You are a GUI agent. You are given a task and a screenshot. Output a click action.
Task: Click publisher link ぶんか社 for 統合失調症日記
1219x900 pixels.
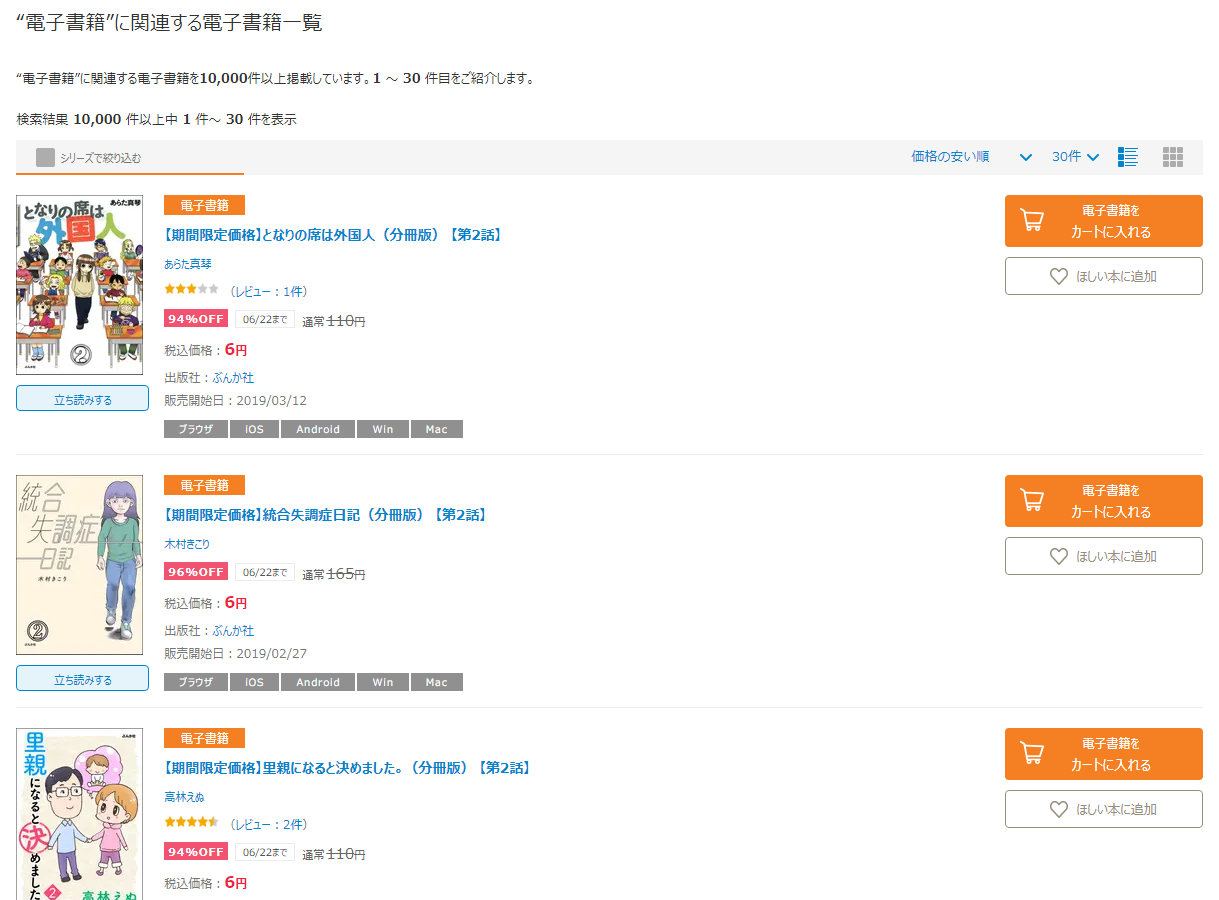coord(233,631)
